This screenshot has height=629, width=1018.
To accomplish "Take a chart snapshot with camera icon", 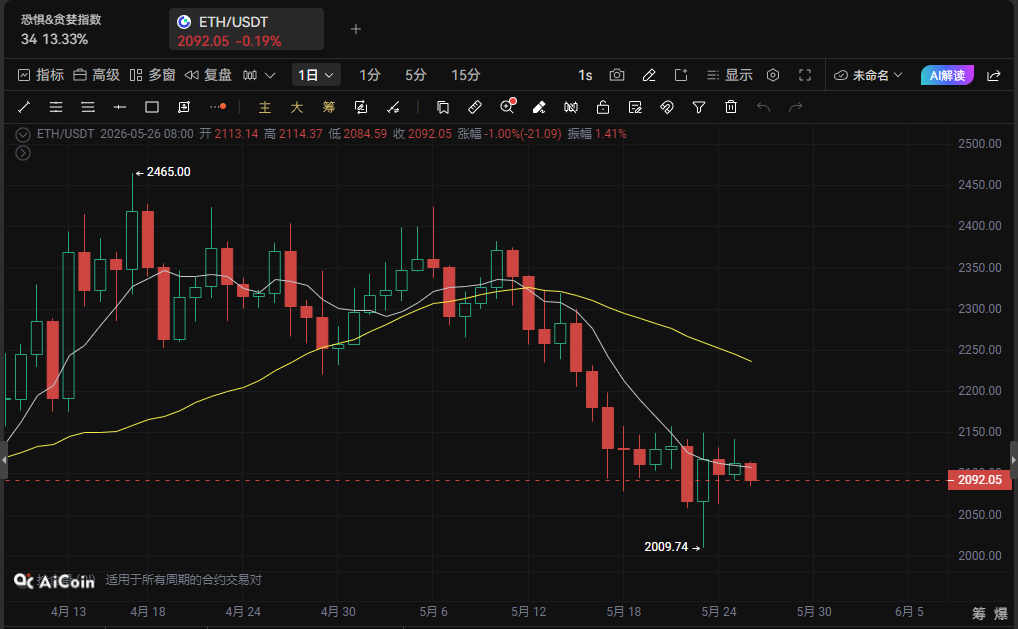I will pos(617,75).
